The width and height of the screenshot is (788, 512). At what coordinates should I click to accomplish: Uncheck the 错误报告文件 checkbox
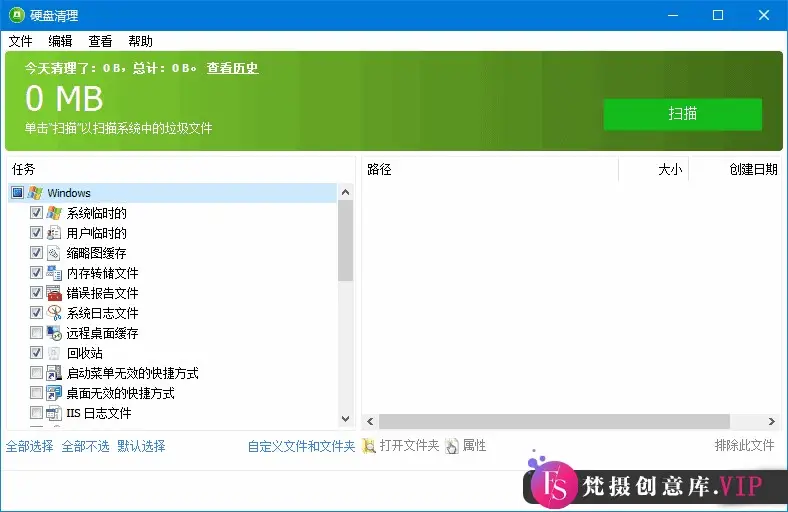point(36,292)
